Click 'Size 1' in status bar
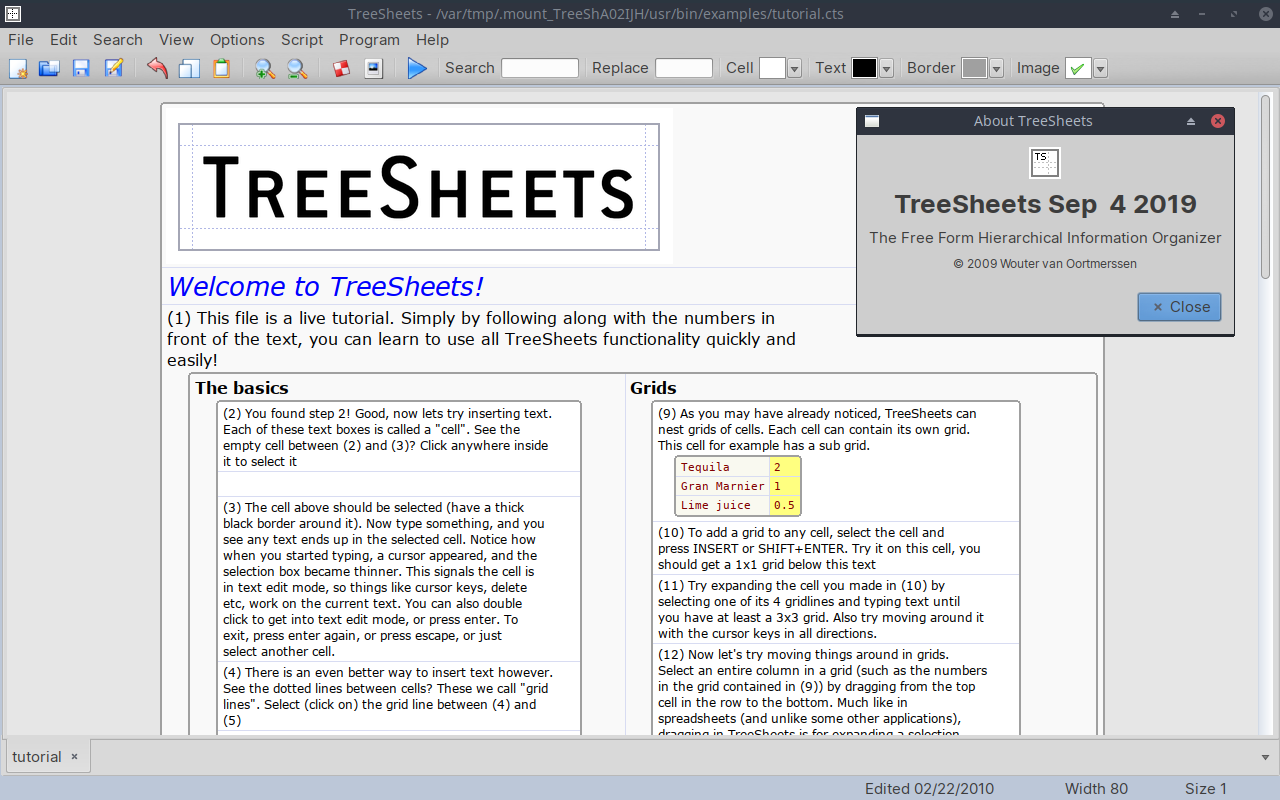The image size is (1280, 800). (1206, 788)
